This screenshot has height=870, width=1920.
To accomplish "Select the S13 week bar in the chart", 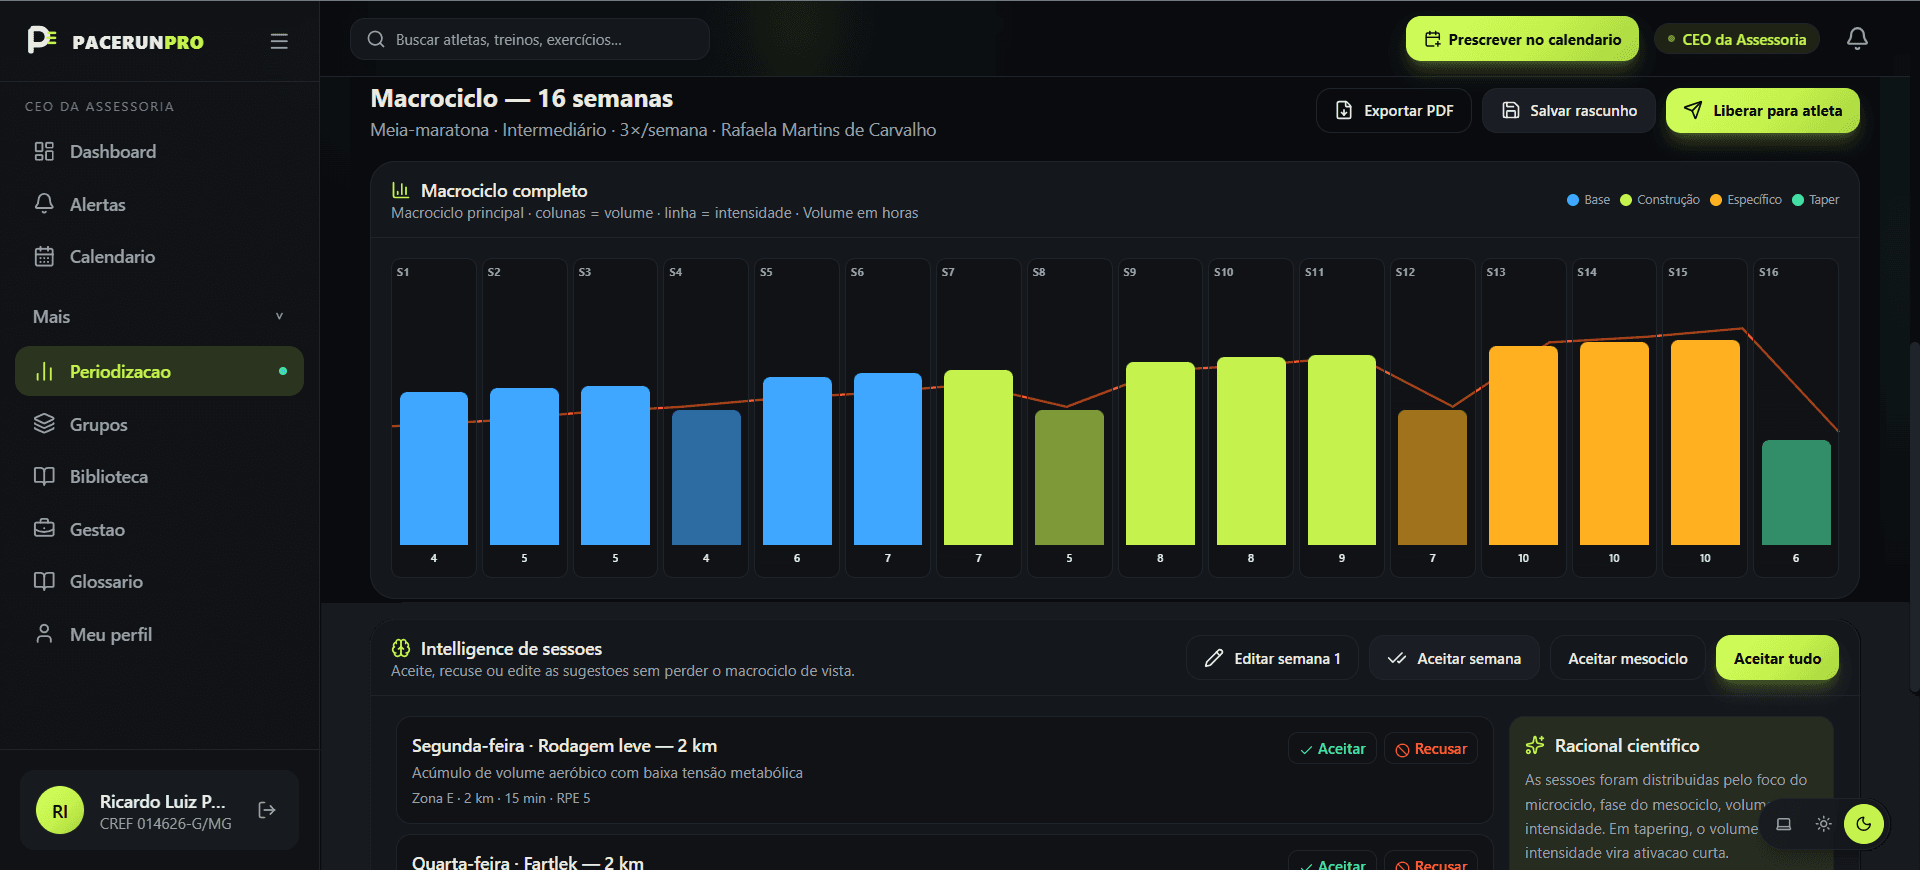I will (x=1523, y=445).
